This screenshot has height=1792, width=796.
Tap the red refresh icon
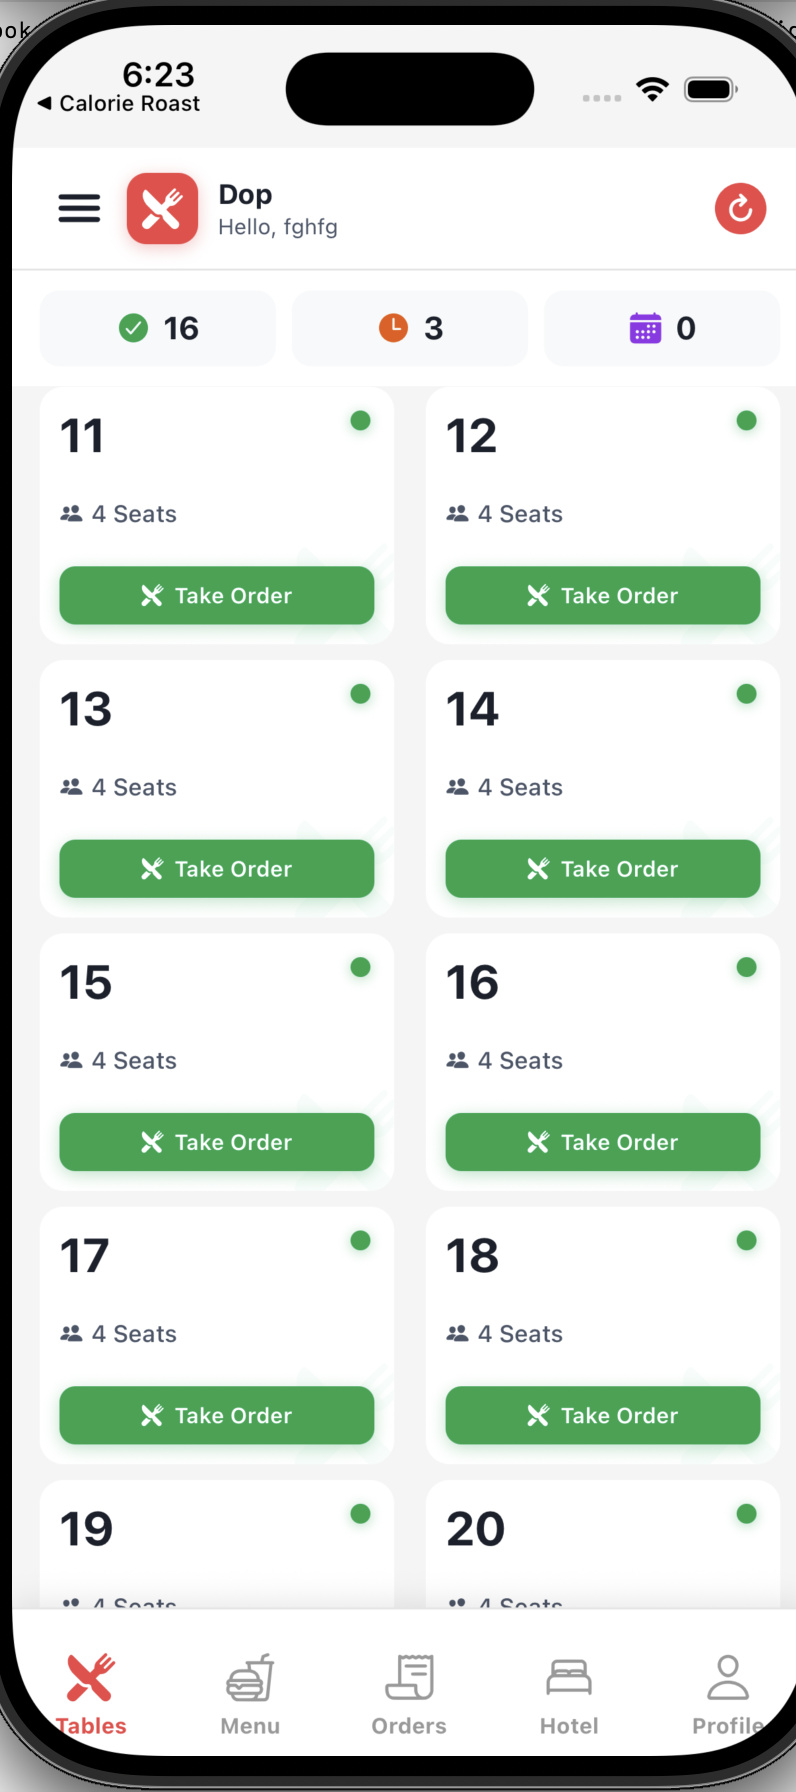tap(740, 208)
